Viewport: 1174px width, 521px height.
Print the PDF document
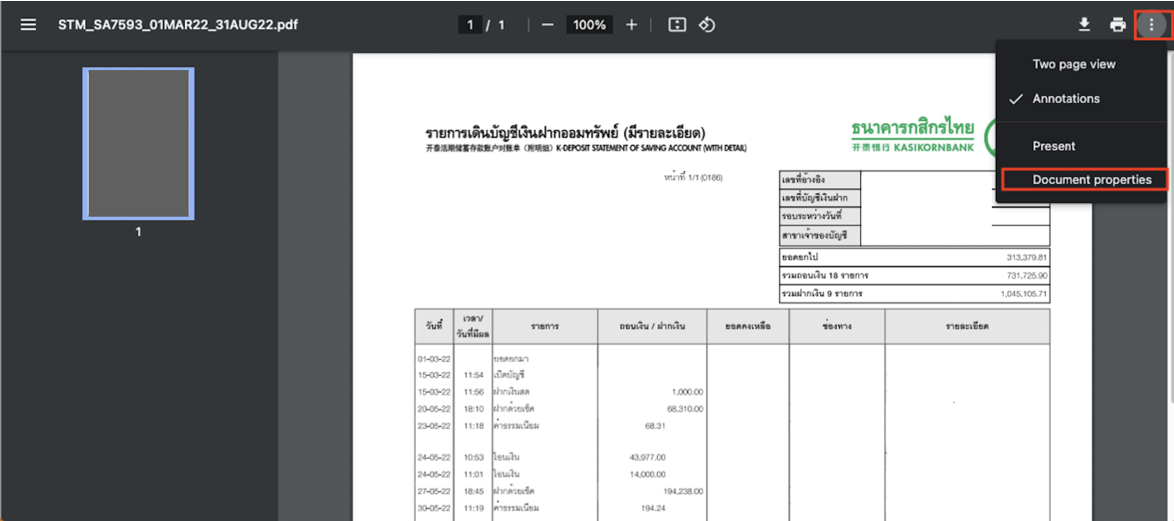click(x=1118, y=25)
